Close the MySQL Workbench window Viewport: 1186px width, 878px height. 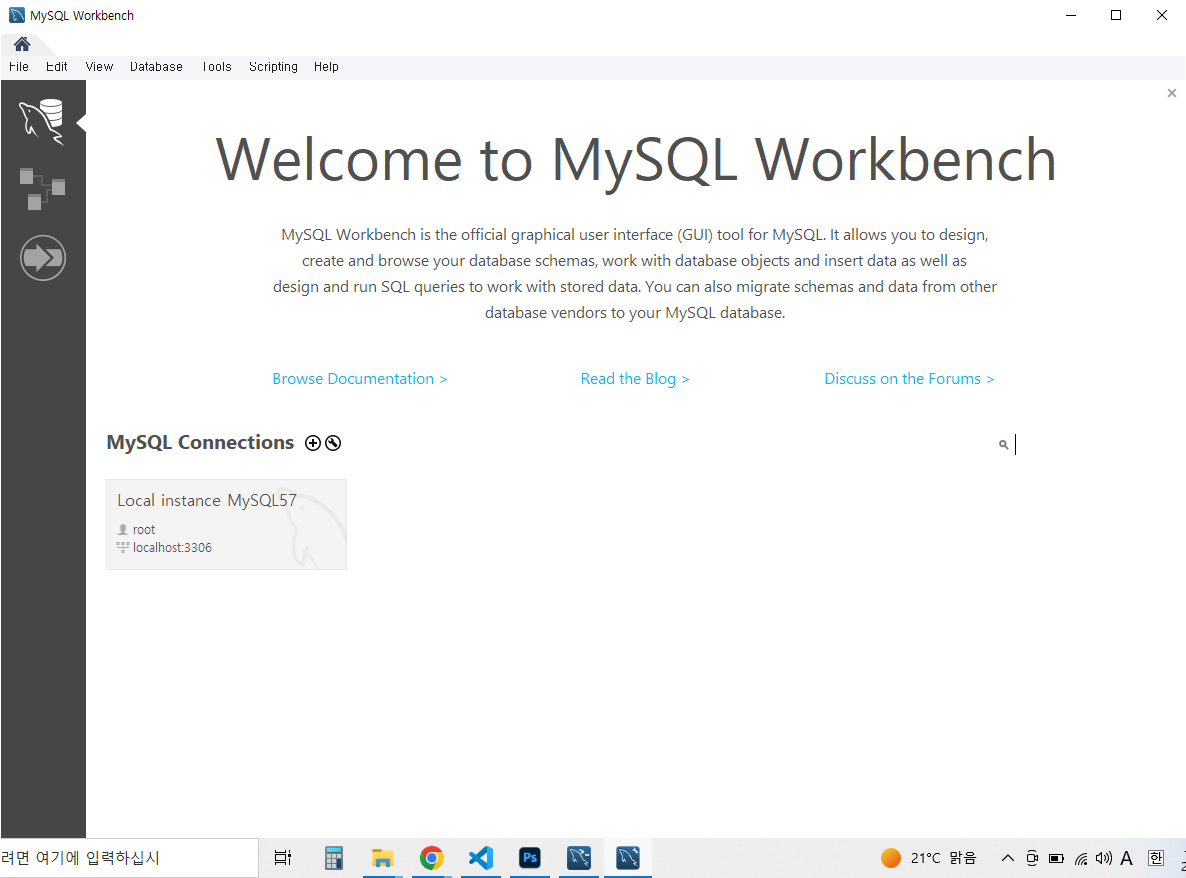(1162, 15)
